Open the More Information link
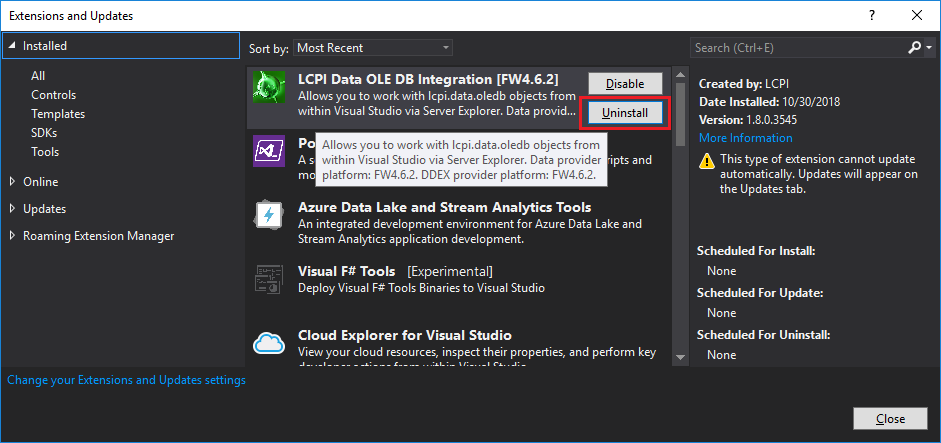The width and height of the screenshot is (941, 443). click(745, 138)
